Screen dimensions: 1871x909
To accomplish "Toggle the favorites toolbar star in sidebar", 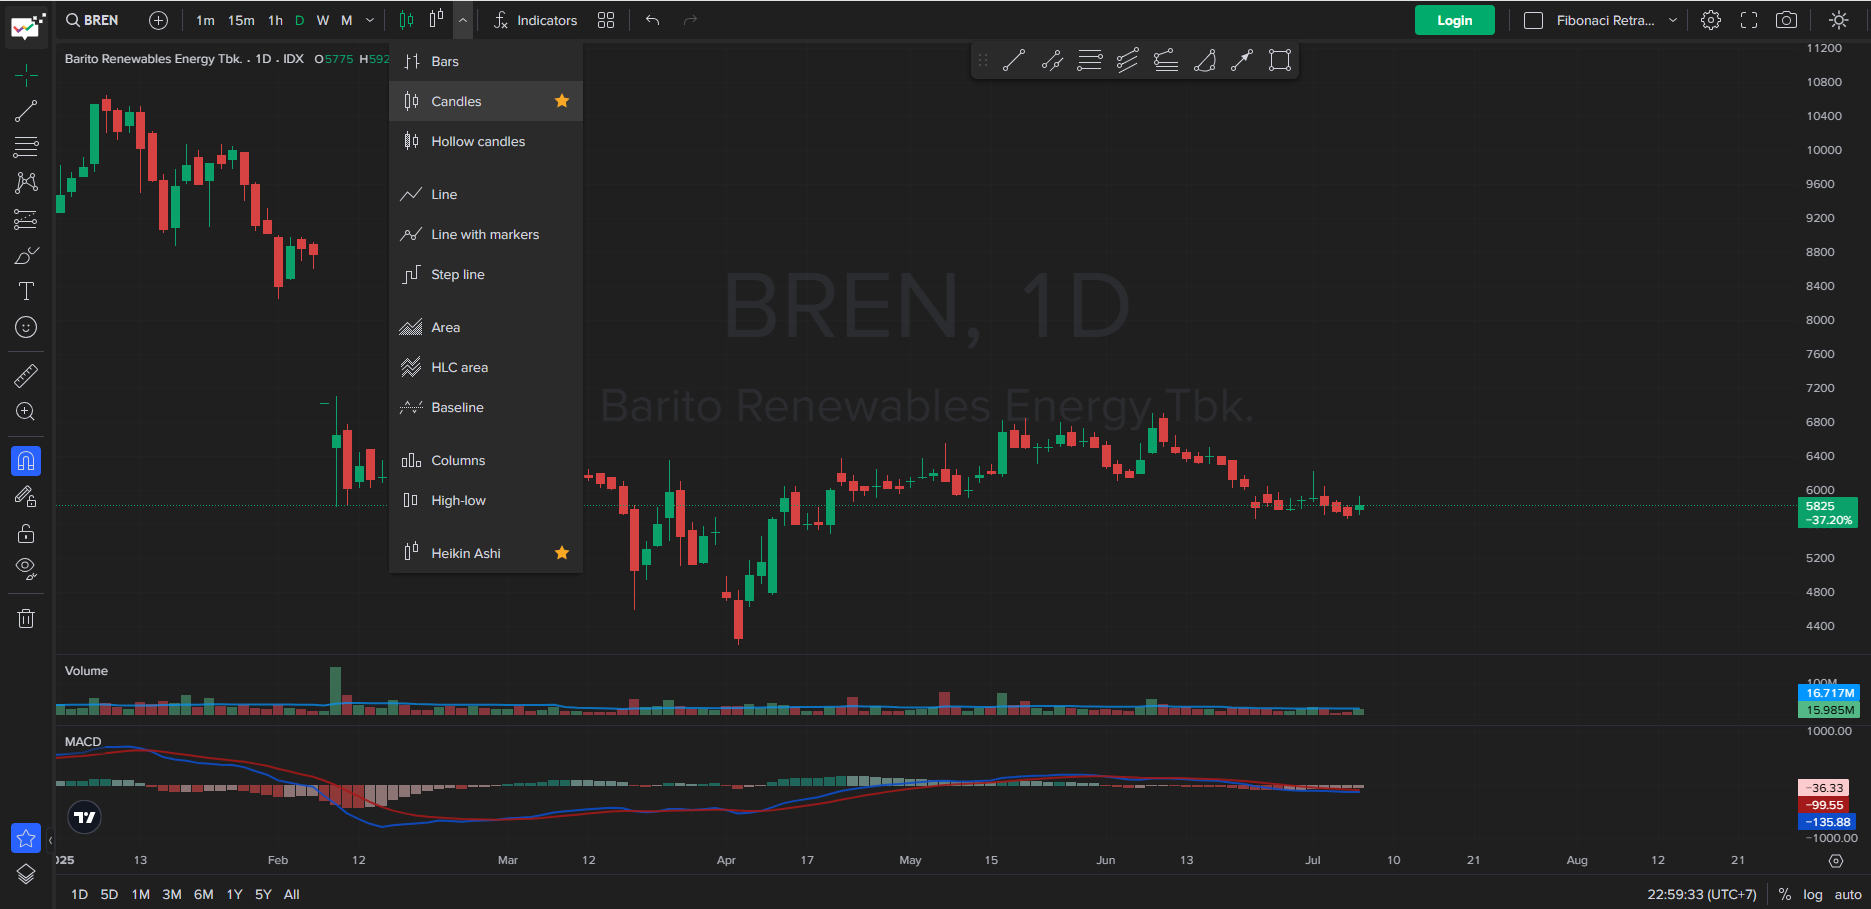I will pos(26,838).
